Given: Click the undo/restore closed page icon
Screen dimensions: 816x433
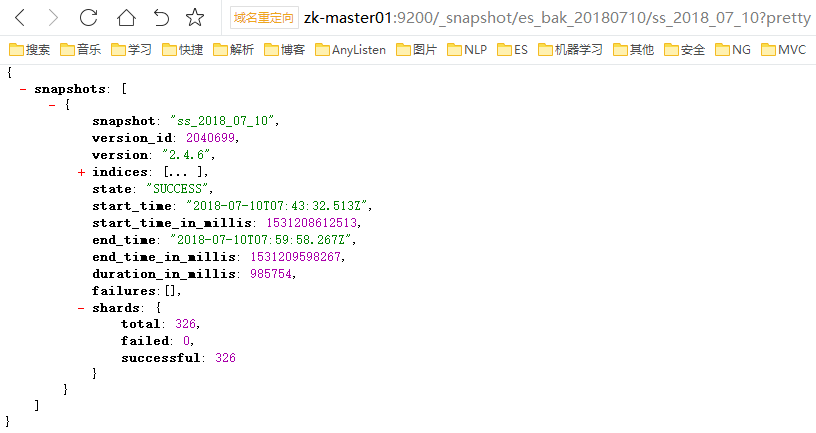Looking at the screenshot, I should pos(161,18).
